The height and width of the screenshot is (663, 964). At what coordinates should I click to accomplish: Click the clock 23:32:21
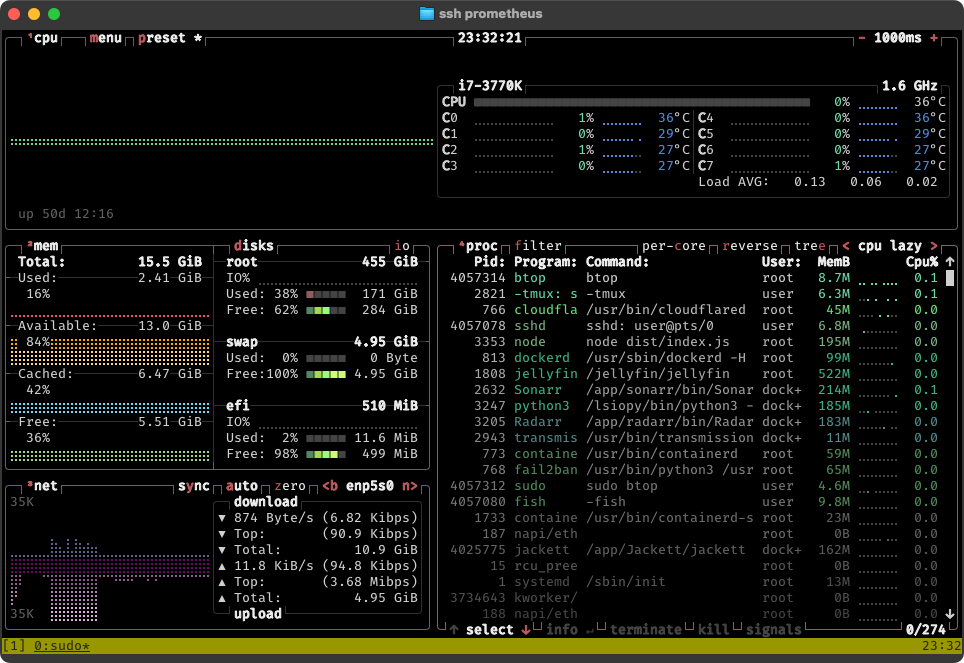coord(489,38)
